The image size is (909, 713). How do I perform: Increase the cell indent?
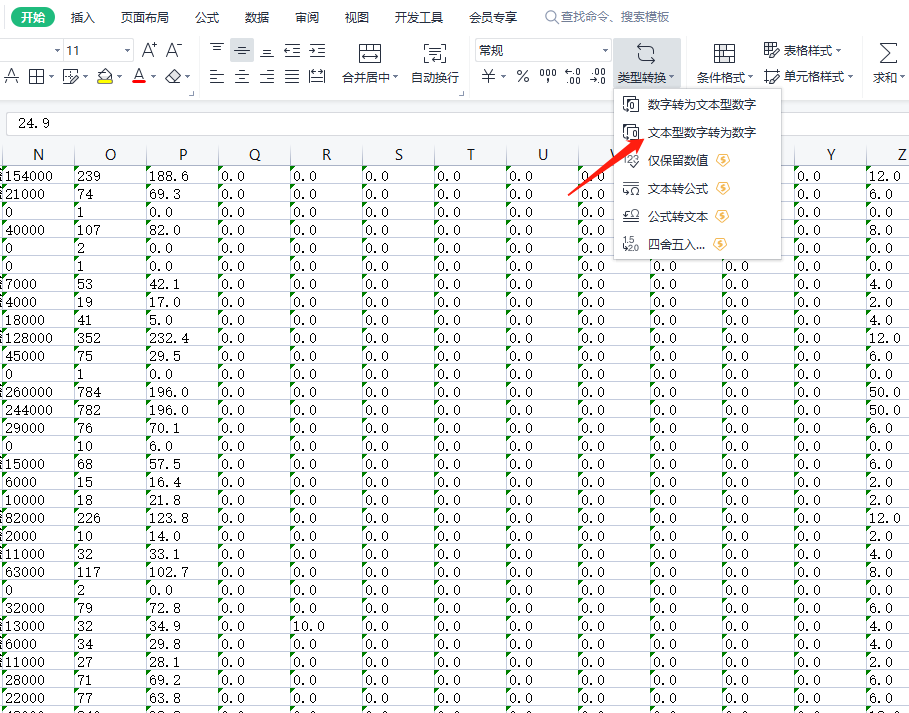(x=317, y=51)
